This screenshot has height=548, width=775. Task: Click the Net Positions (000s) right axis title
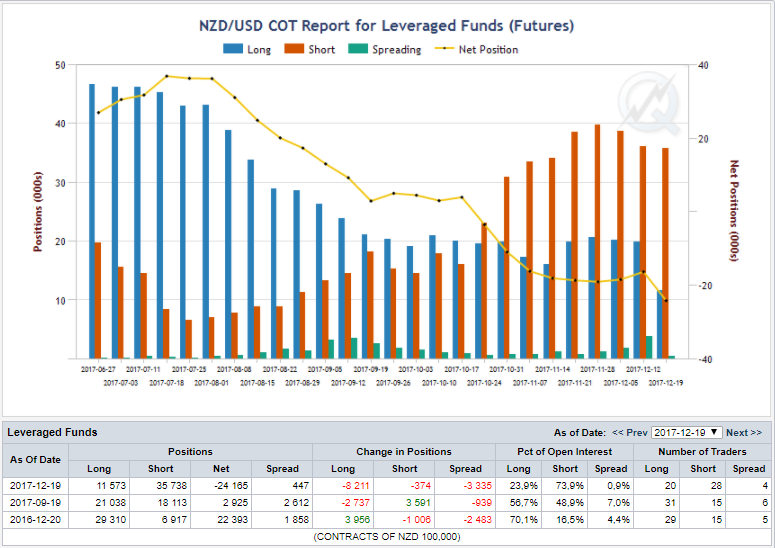tap(734, 211)
